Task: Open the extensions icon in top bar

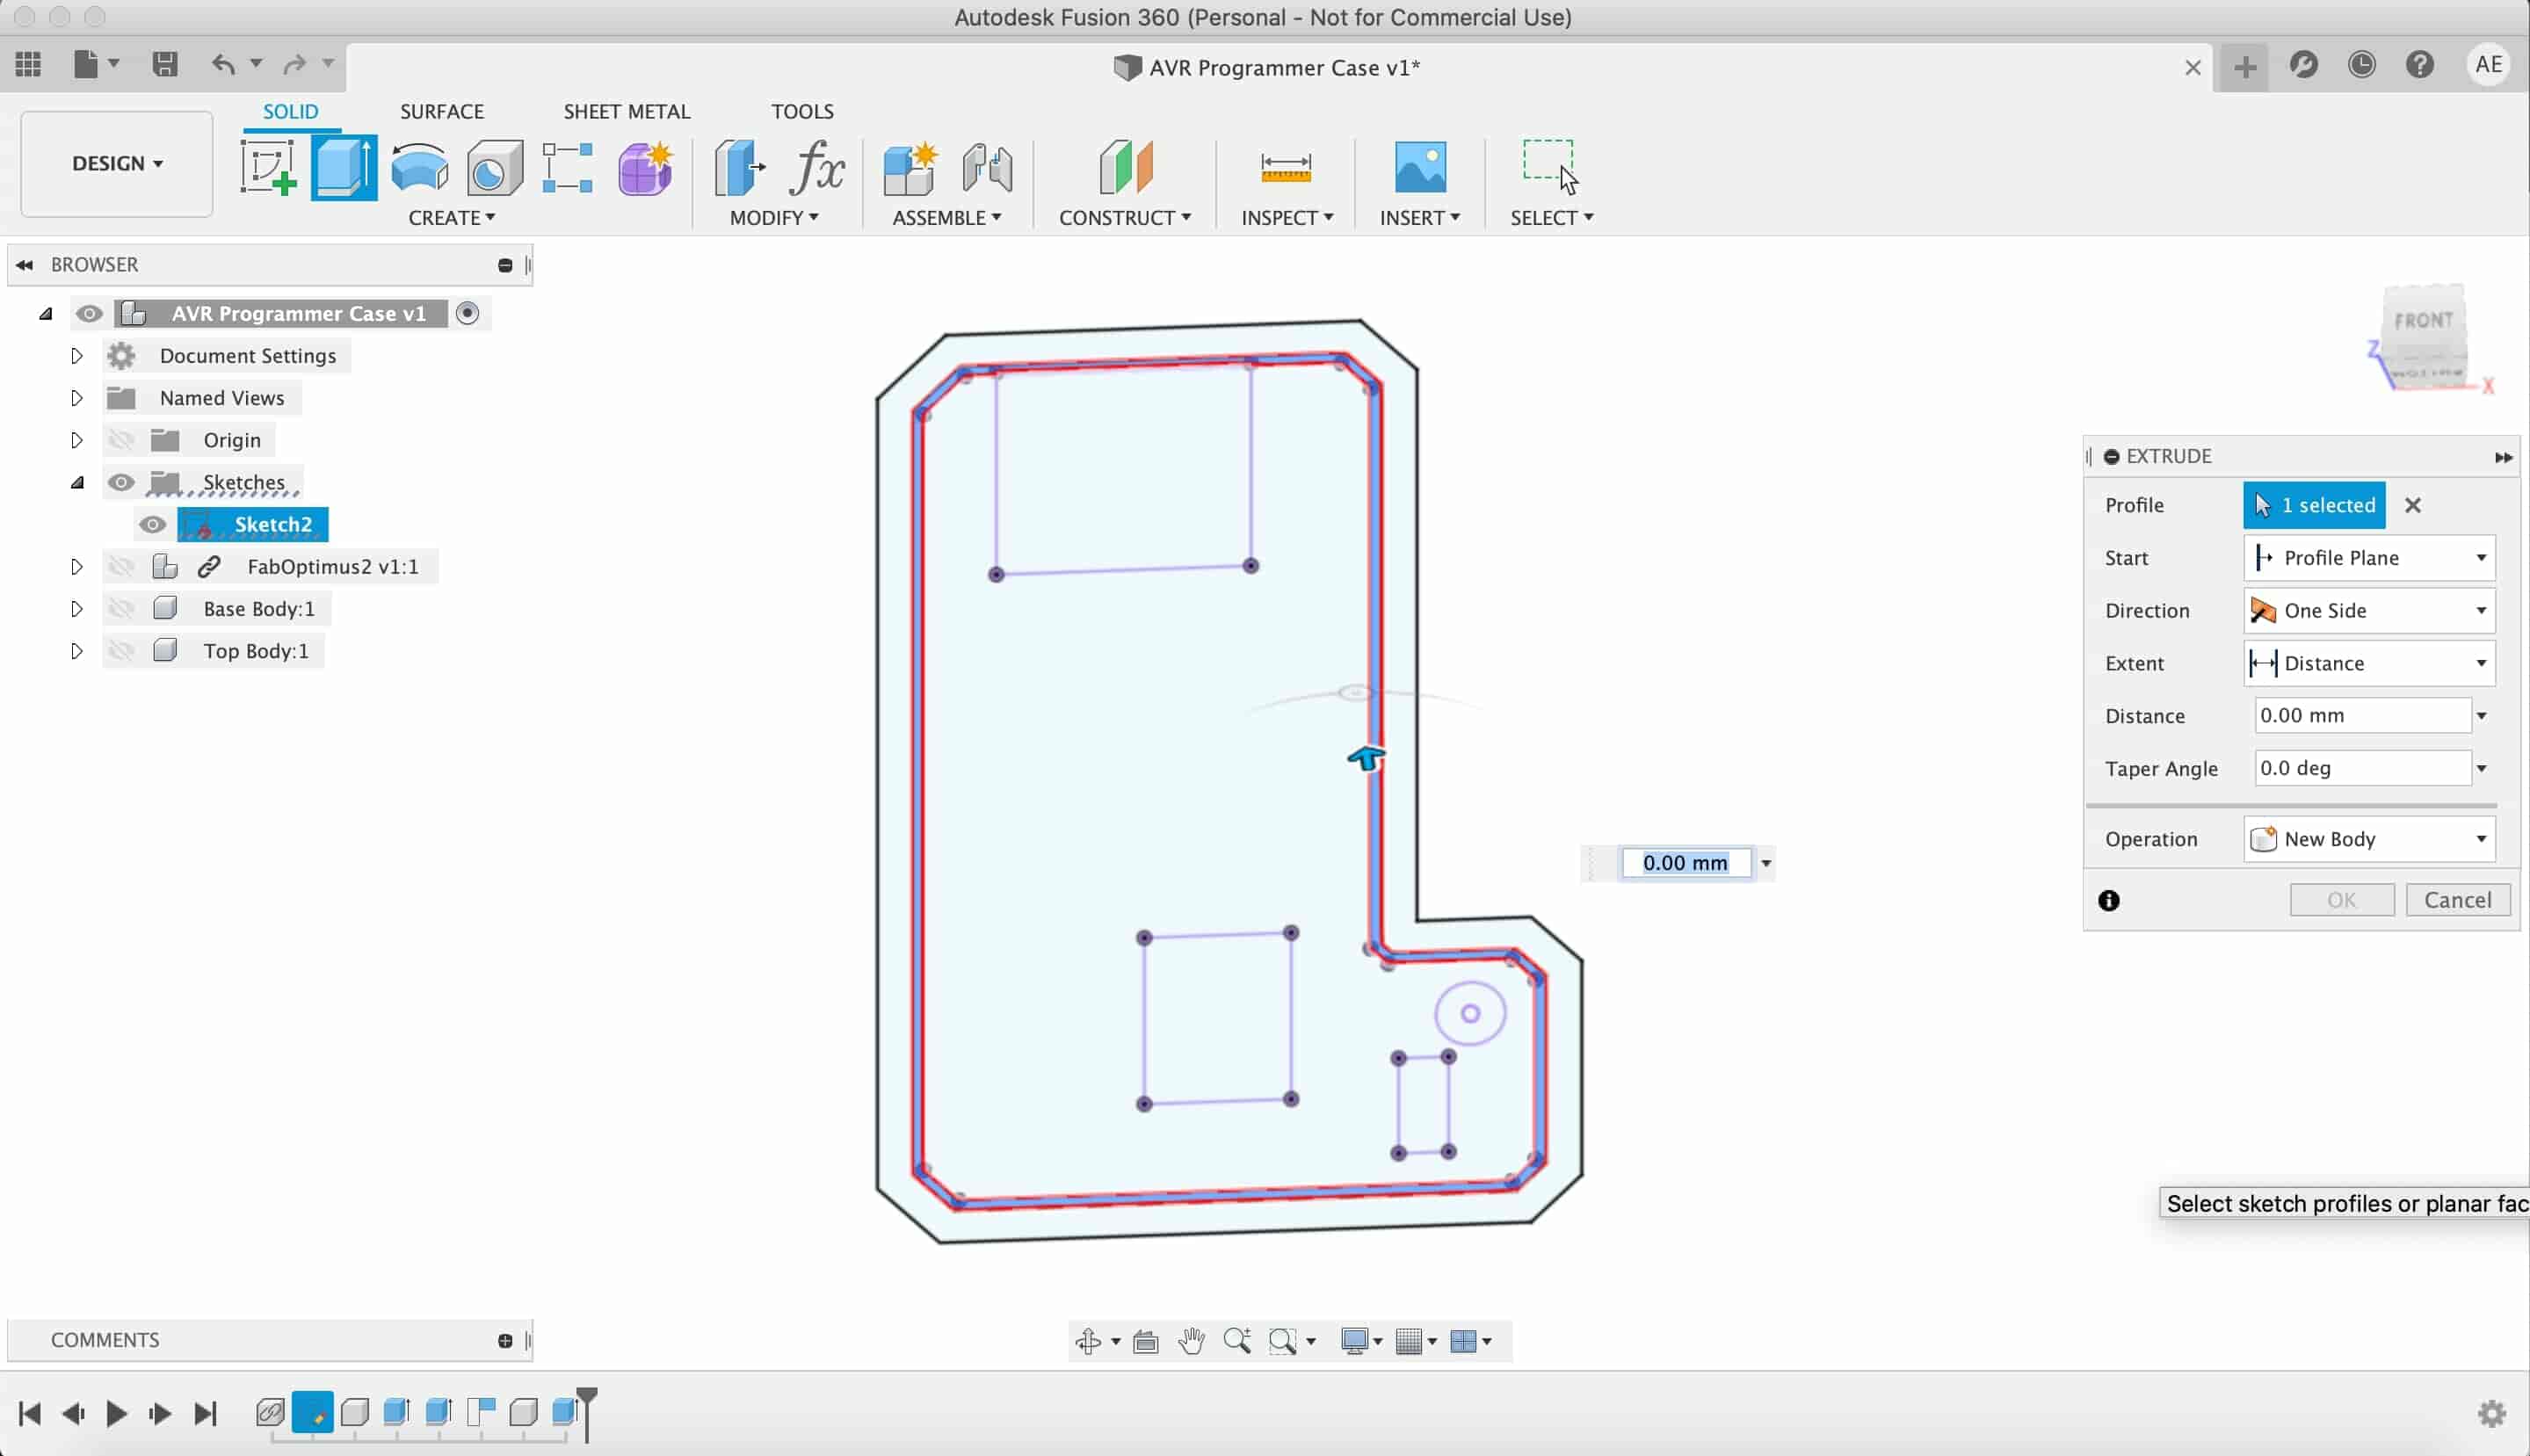Action: coord(2304,65)
